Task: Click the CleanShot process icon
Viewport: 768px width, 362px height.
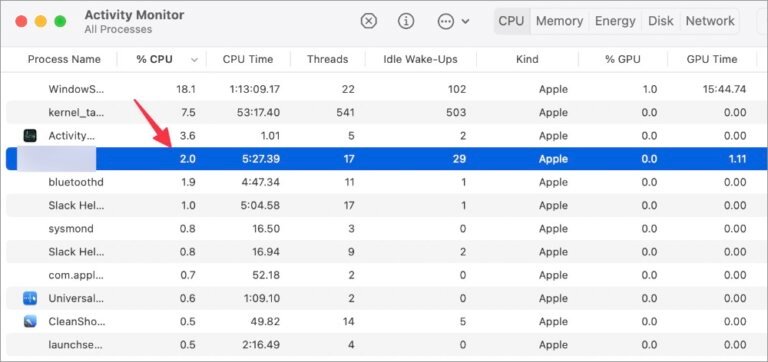Action: click(x=30, y=321)
